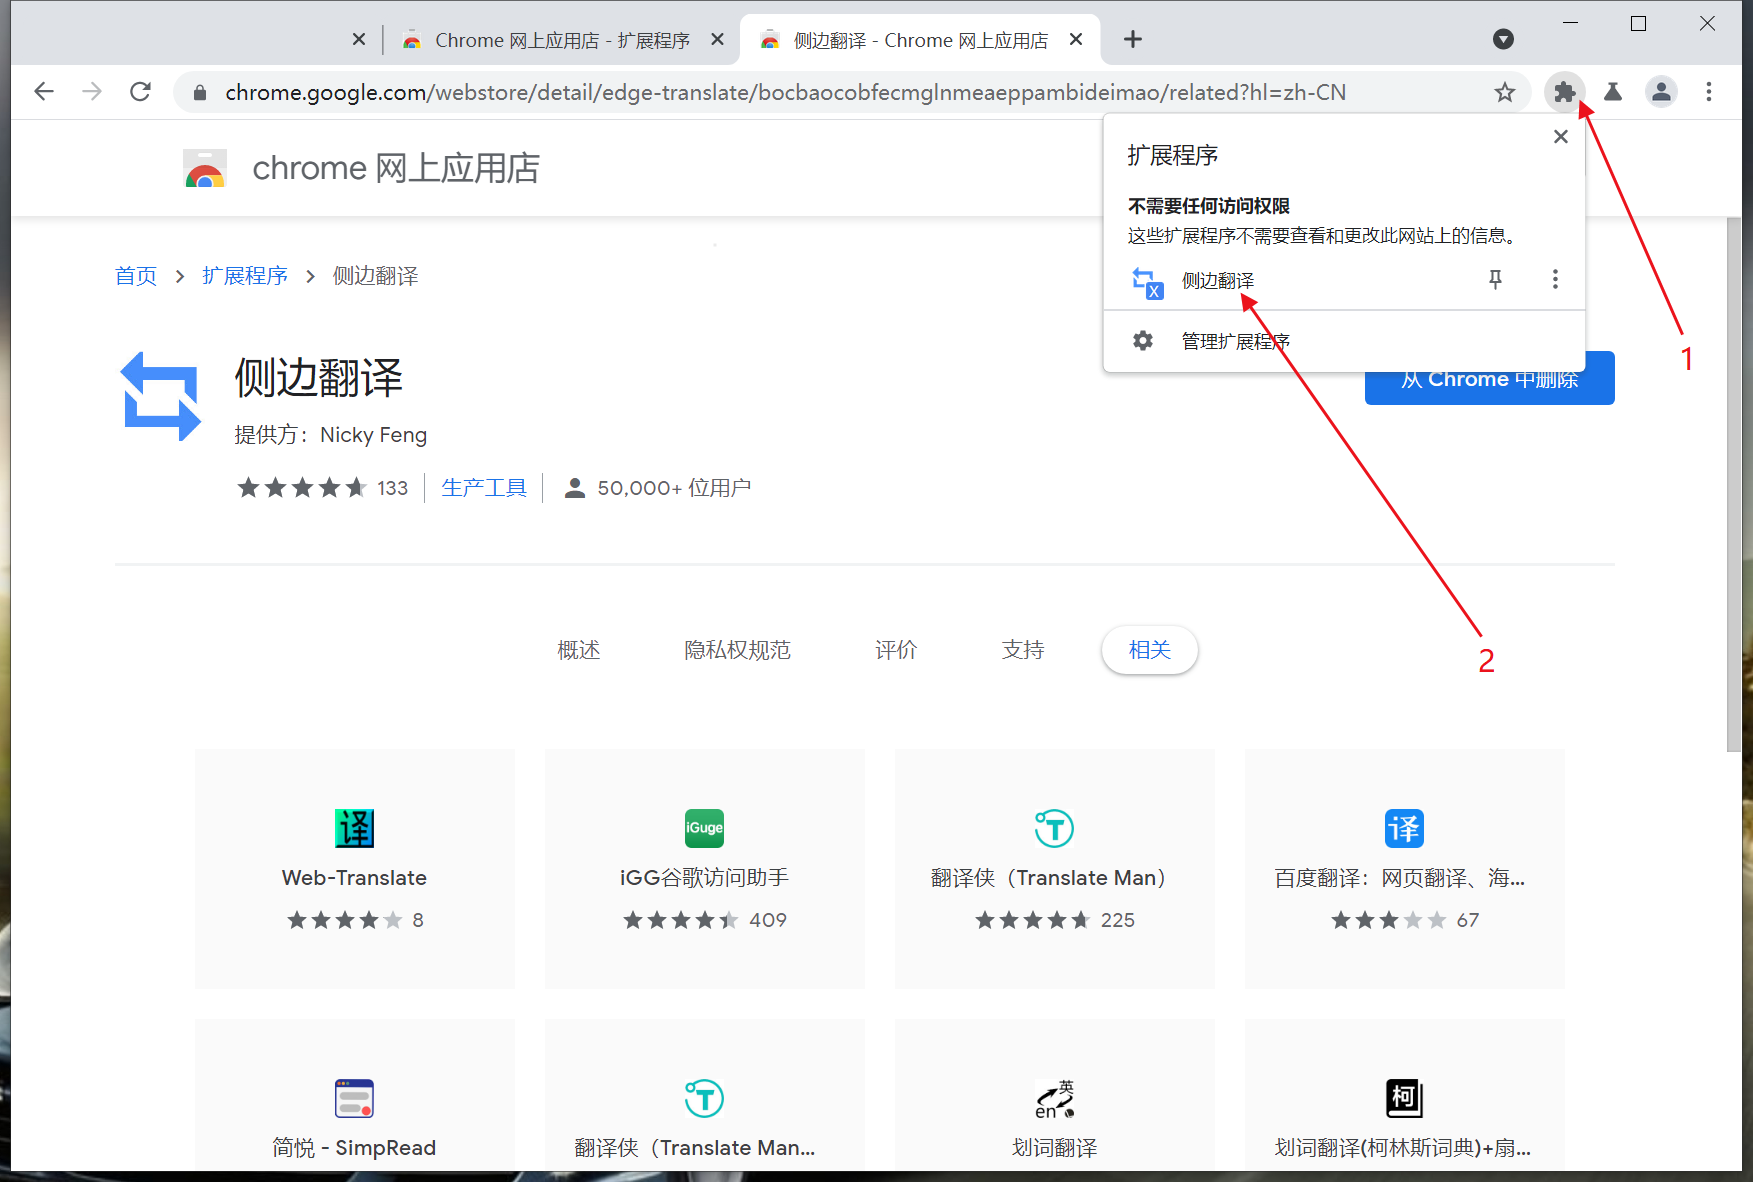Click the 133 ratings count

click(392, 488)
